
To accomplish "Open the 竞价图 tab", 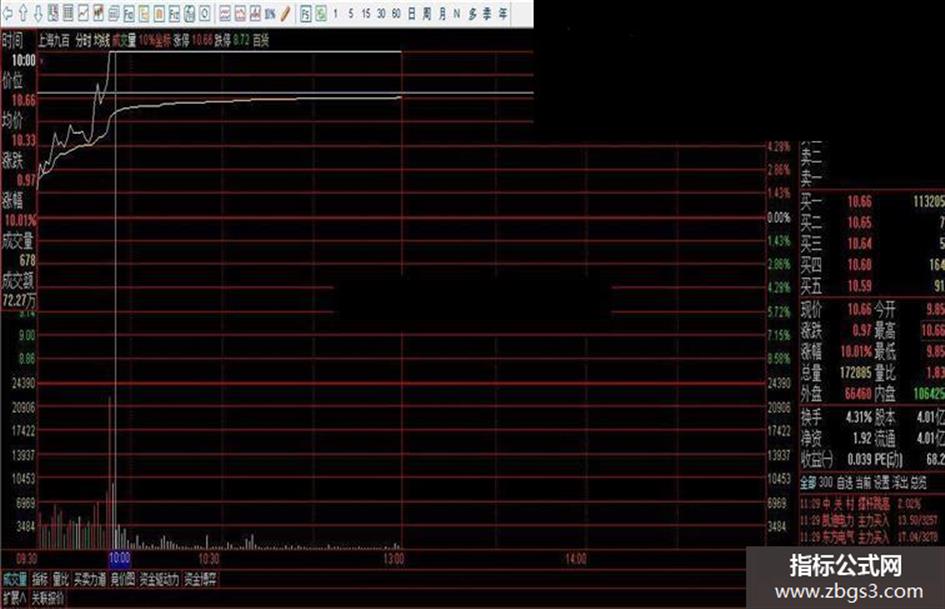I will pyautogui.click(x=123, y=580).
